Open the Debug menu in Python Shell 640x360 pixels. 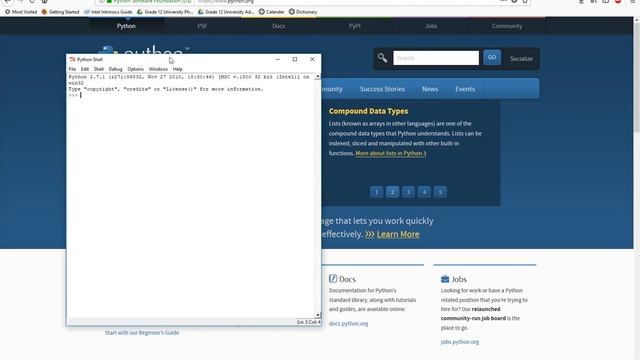click(x=116, y=69)
